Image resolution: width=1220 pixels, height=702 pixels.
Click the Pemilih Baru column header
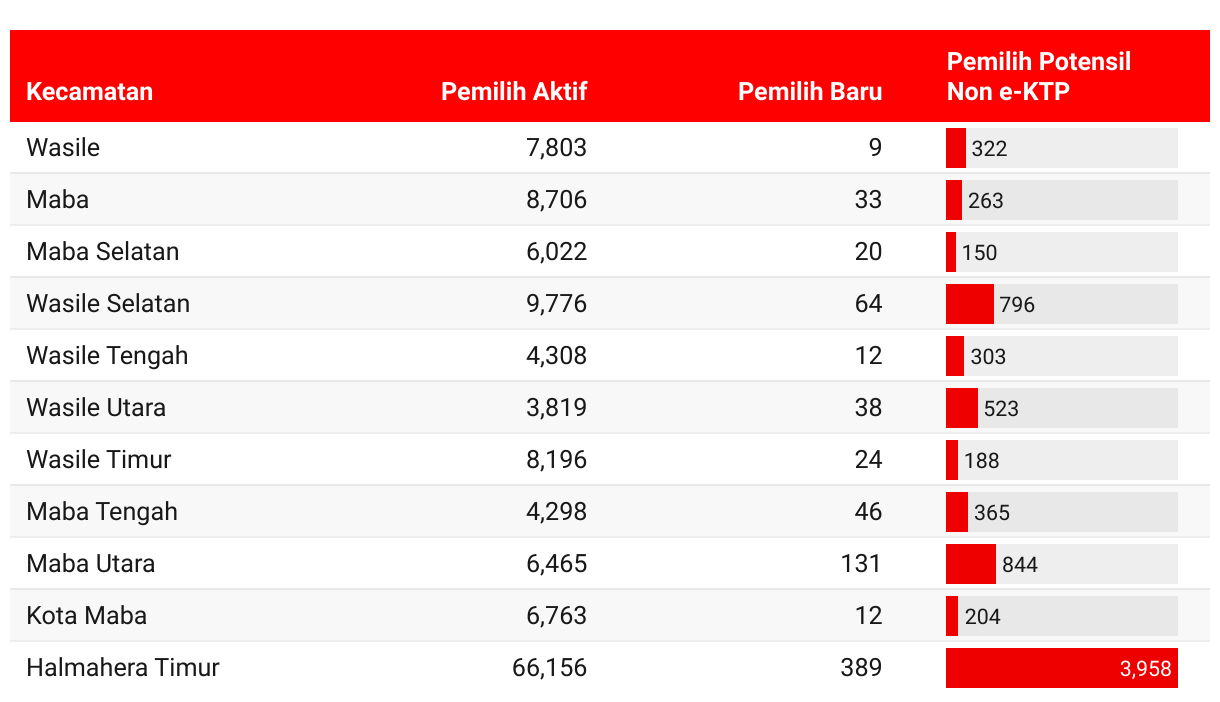click(810, 92)
